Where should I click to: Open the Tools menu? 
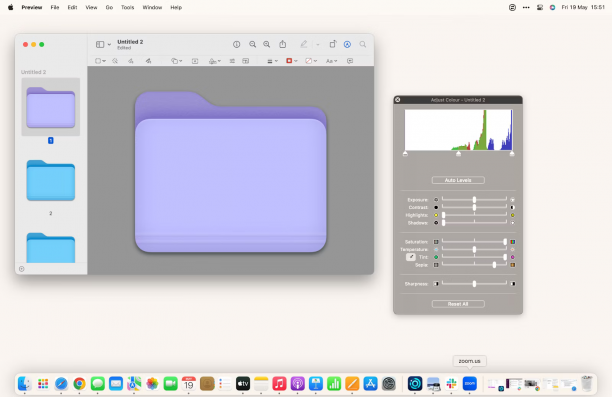tap(127, 7)
